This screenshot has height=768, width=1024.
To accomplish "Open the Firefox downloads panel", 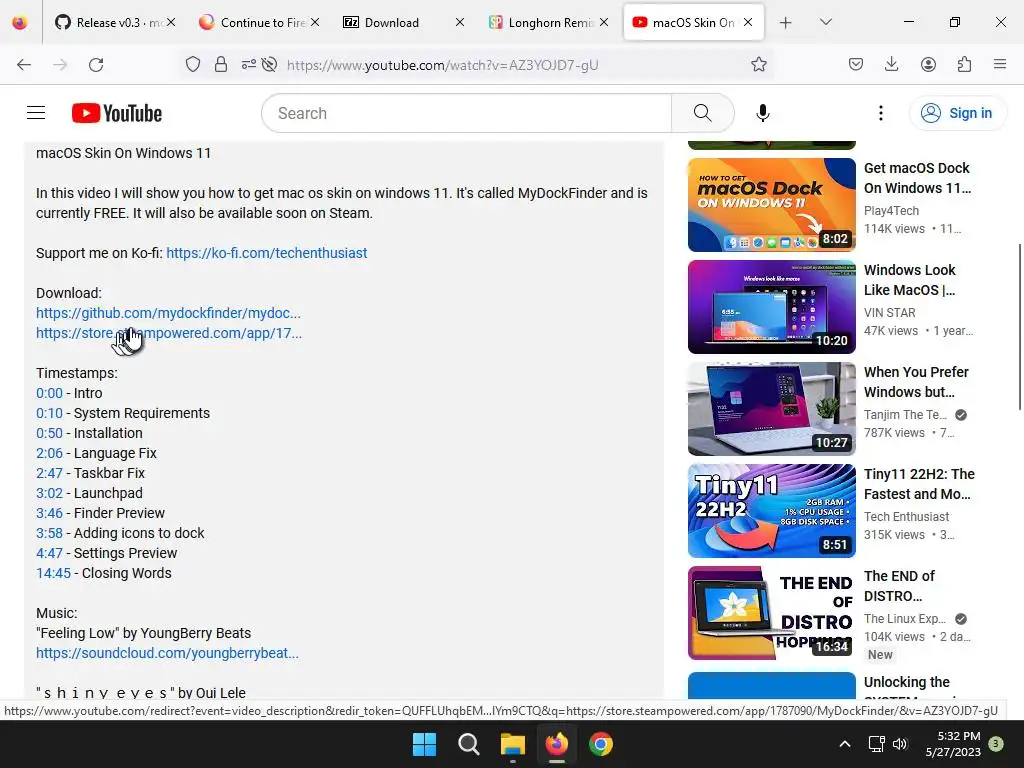I will point(891,65).
